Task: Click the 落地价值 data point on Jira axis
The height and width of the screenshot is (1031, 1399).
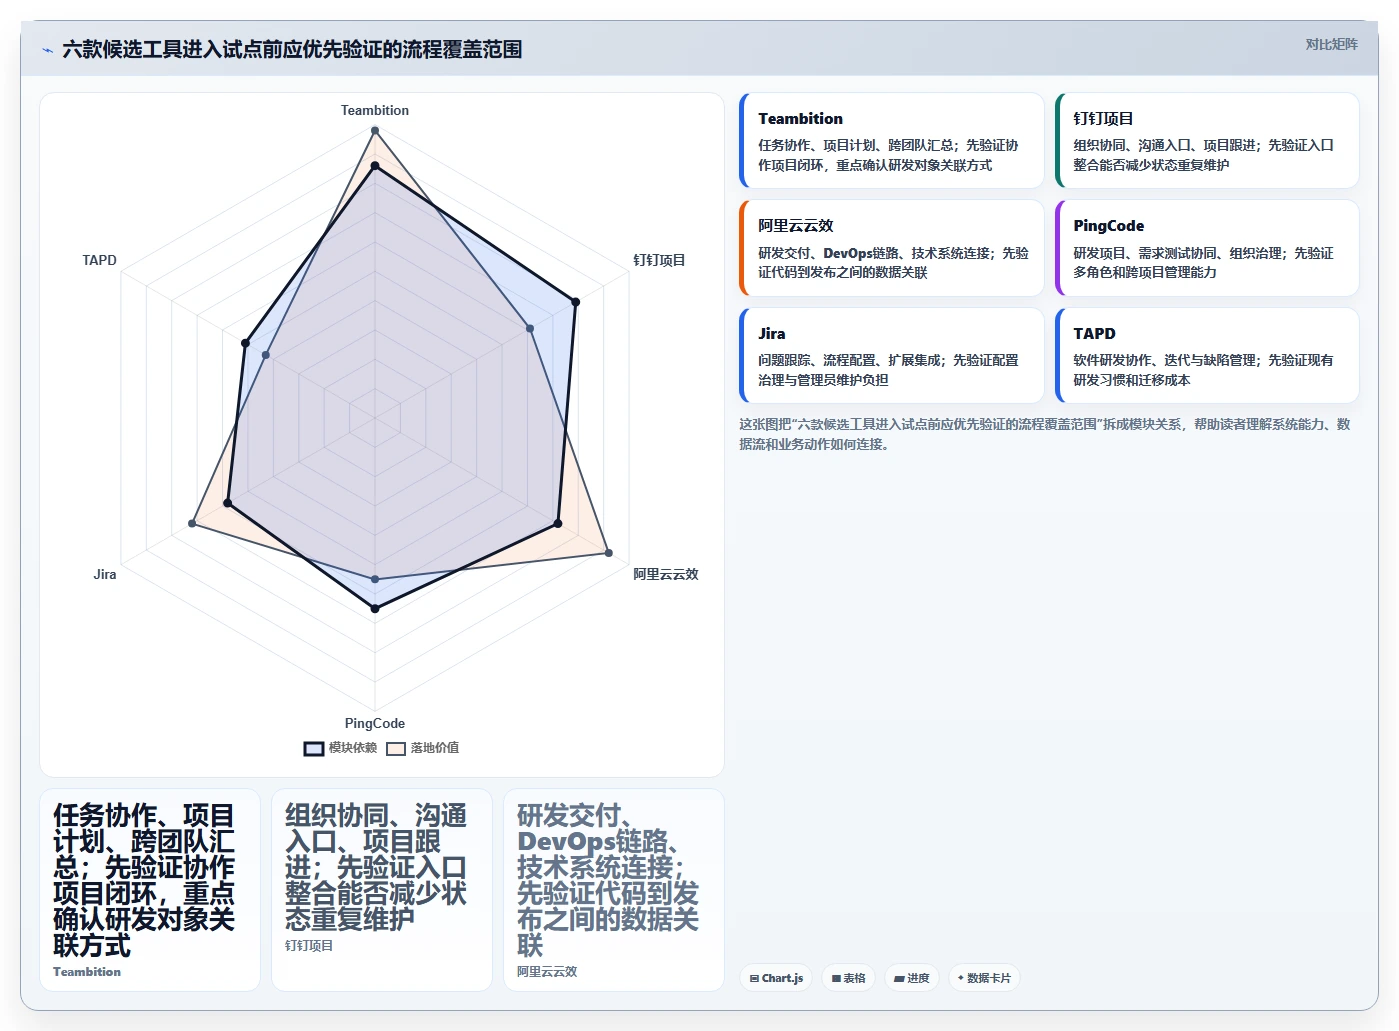Action: [192, 523]
